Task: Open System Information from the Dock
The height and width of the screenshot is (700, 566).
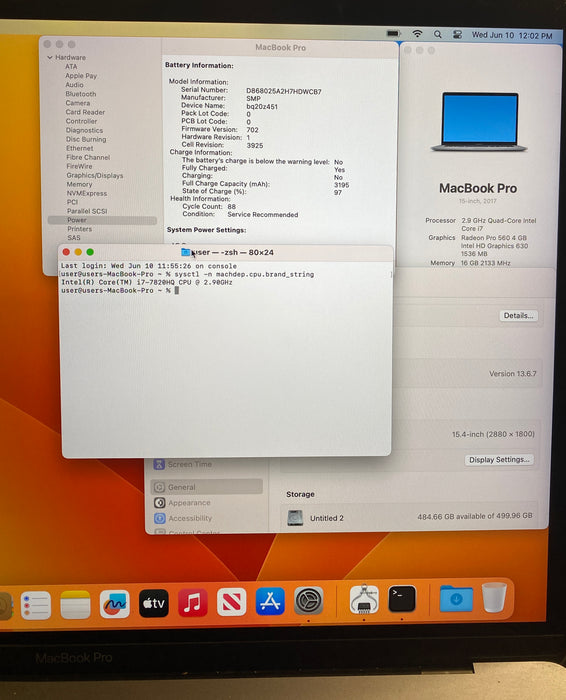Action: pos(364,600)
